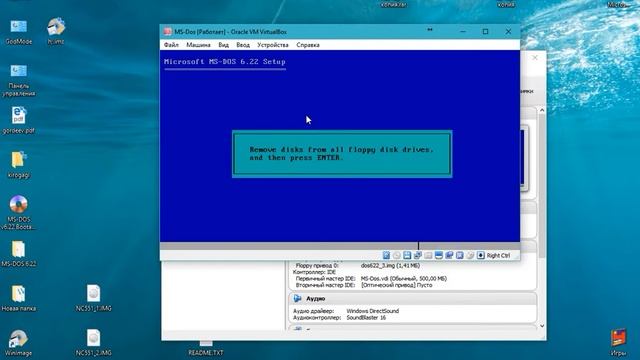
Task: Click the greyed mouse integration indicator in status bar
Action: (470, 255)
